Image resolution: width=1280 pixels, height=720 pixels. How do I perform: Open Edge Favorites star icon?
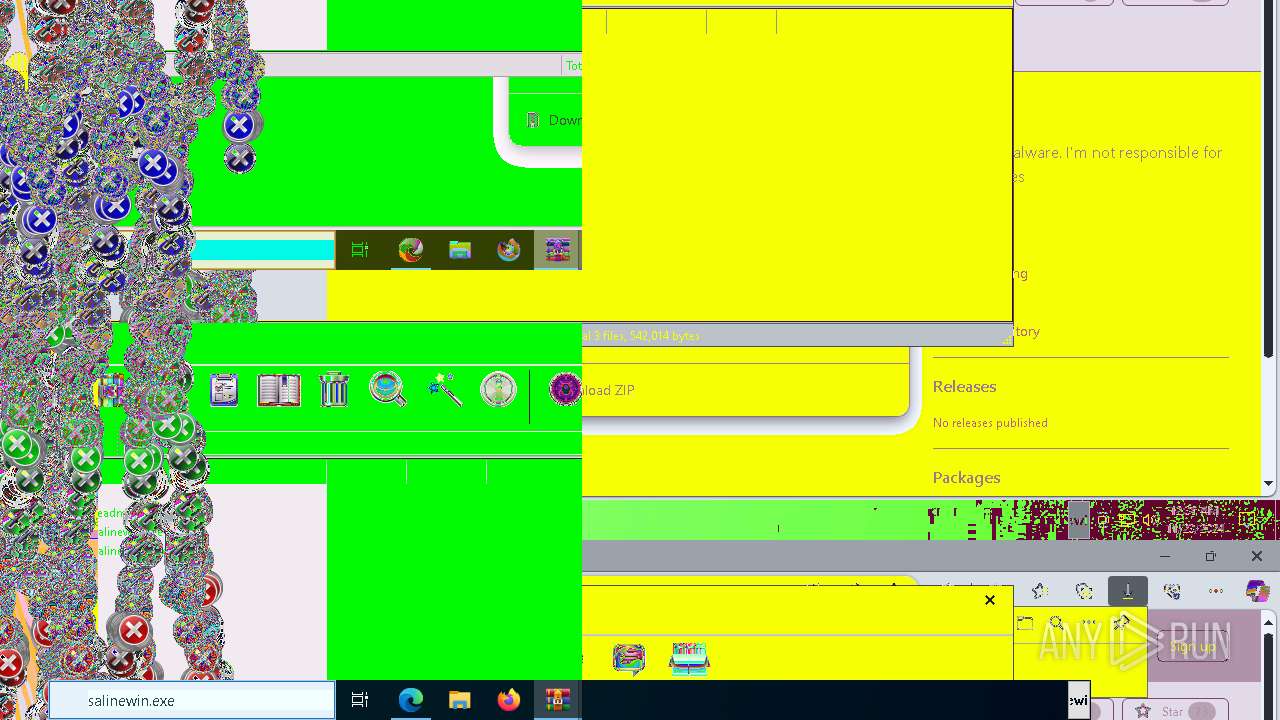click(x=1040, y=591)
